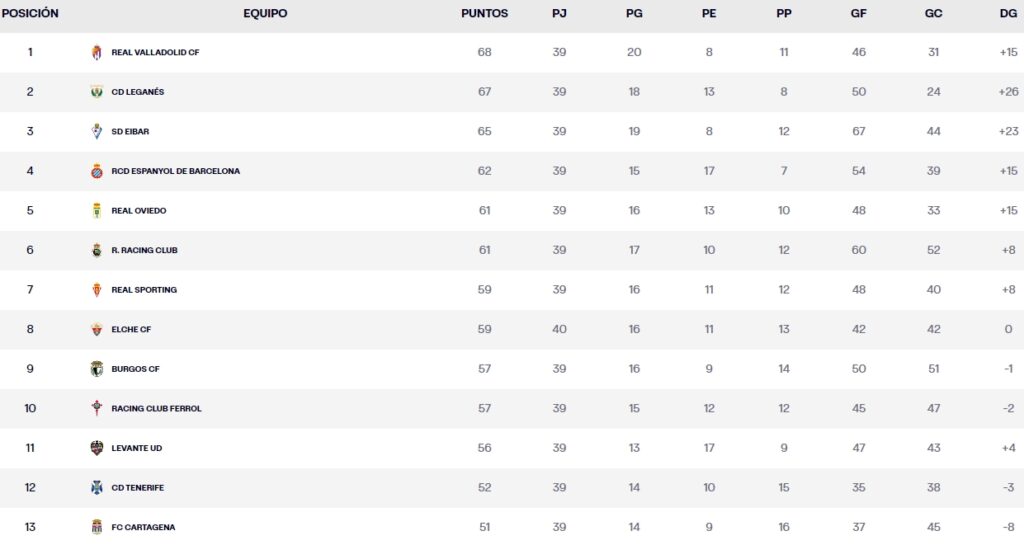Open the Real Valladolid CF team name link
This screenshot has width=1024, height=545.
155,52
